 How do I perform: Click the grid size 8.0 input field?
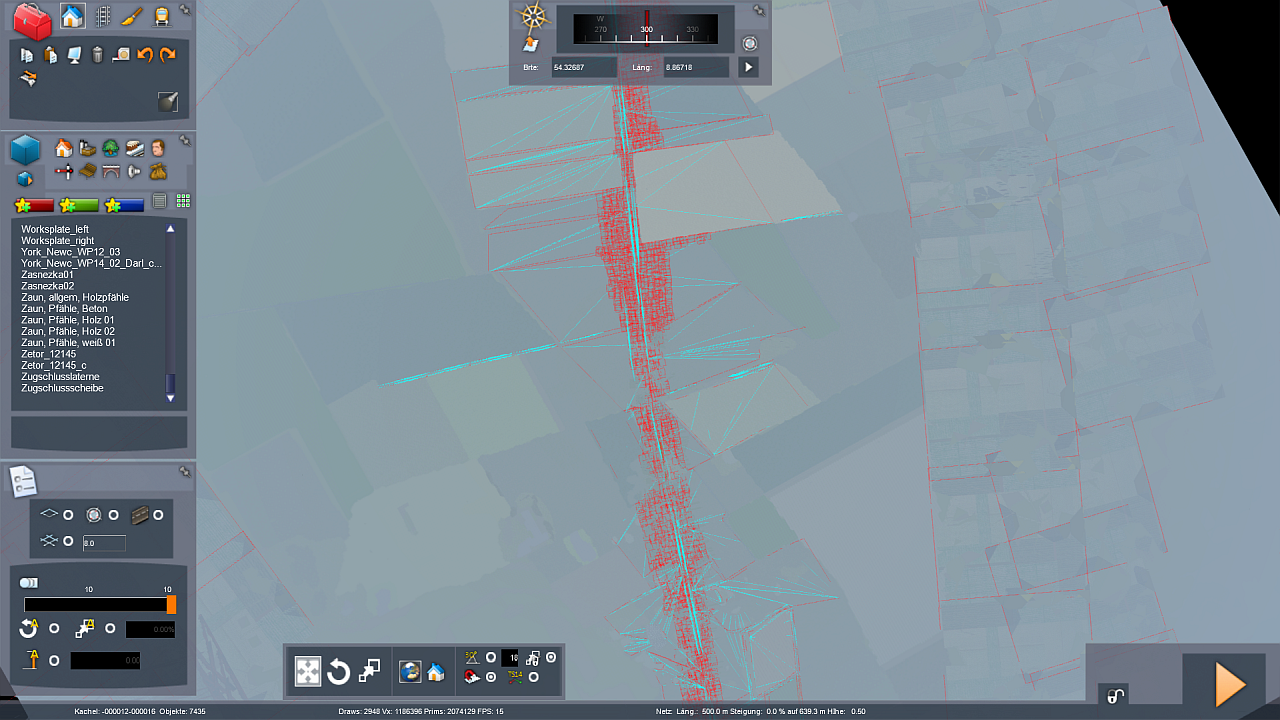(104, 543)
